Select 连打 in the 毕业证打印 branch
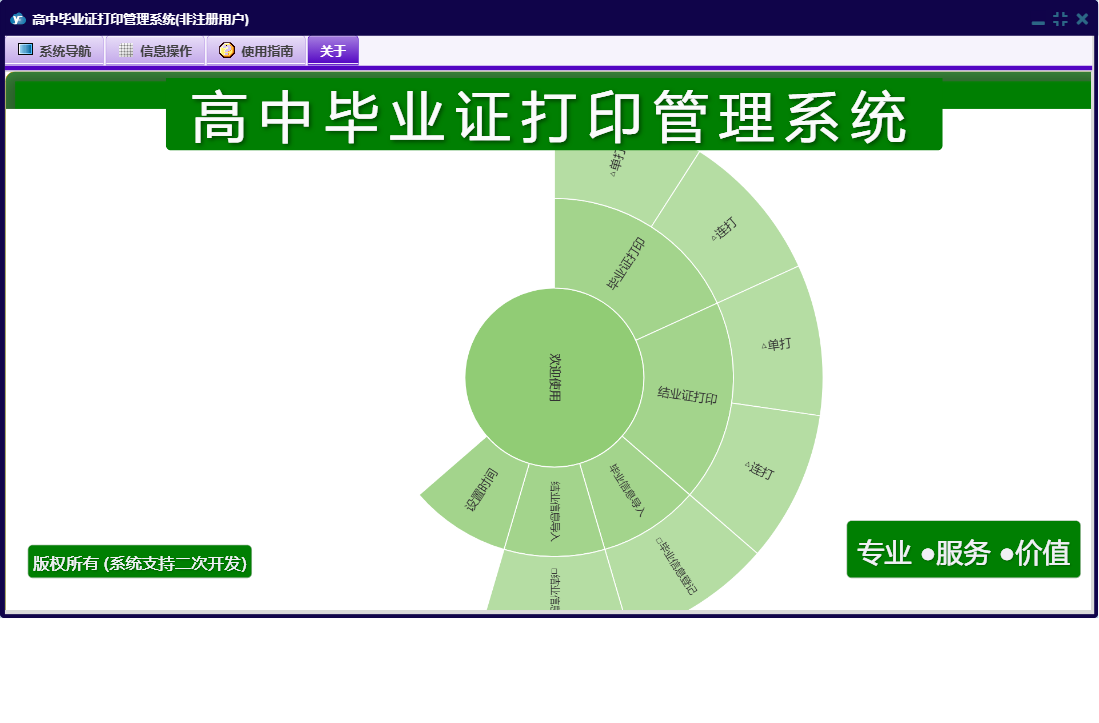Screen dimensions: 1099x723 click(x=726, y=228)
